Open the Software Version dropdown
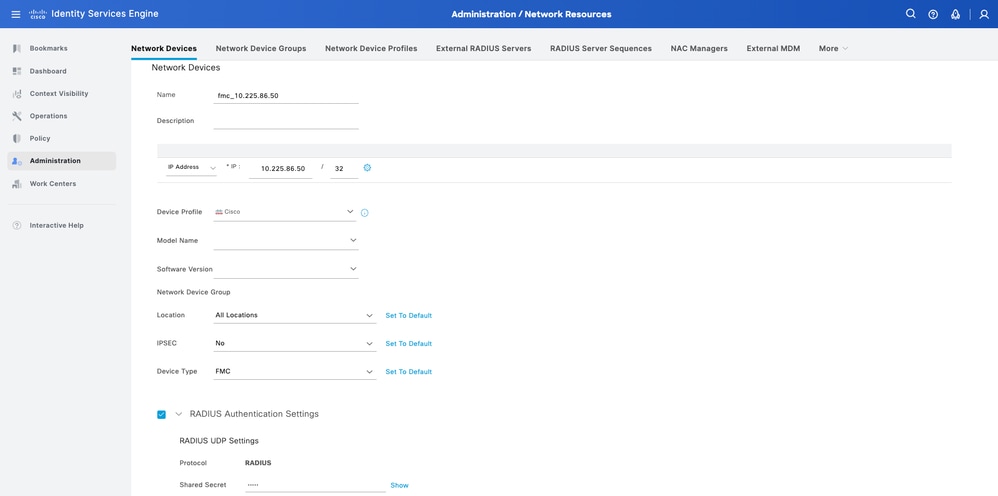This screenshot has width=998, height=496. click(x=286, y=269)
